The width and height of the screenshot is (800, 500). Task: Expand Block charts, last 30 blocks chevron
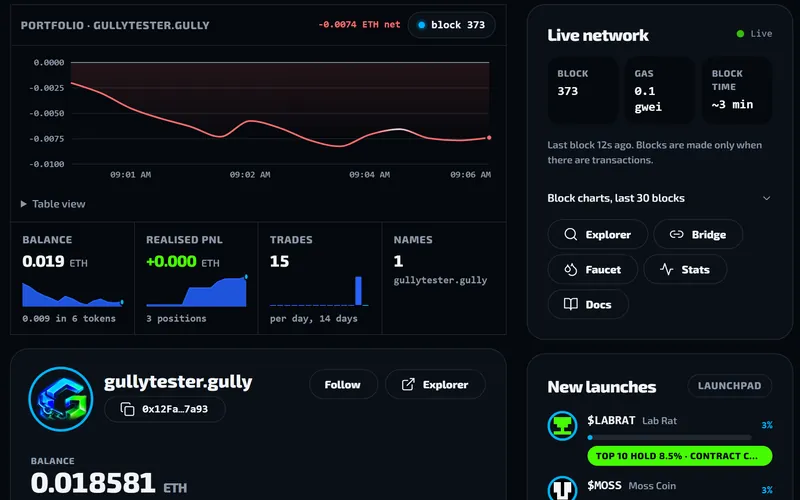pos(766,198)
